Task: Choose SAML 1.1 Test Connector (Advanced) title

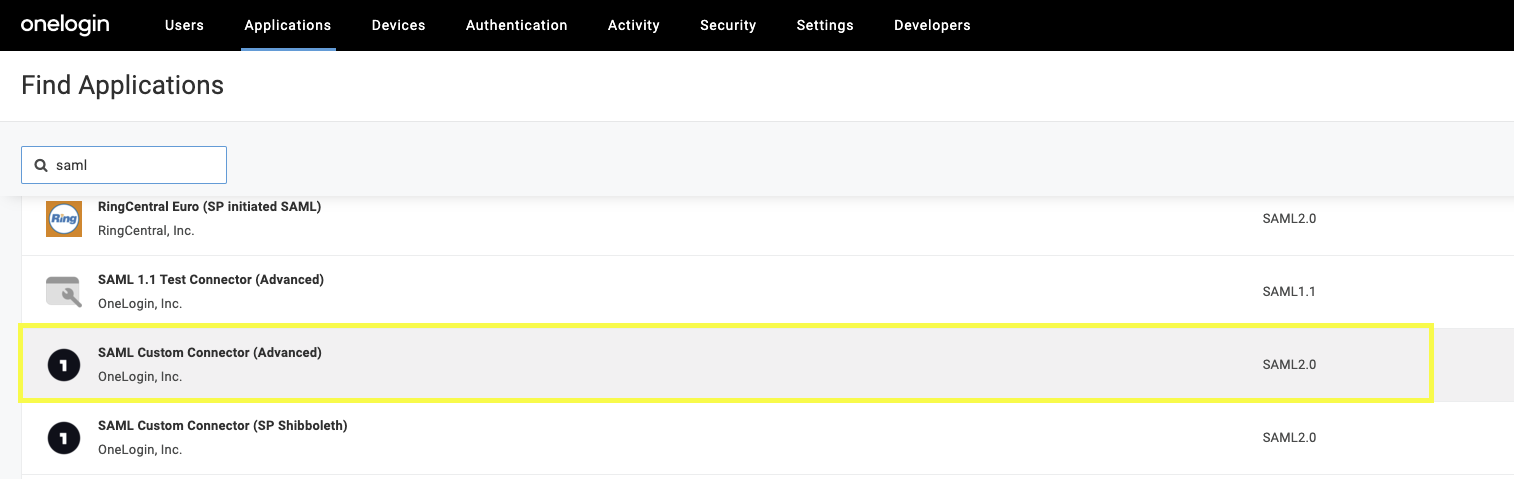Action: point(210,280)
